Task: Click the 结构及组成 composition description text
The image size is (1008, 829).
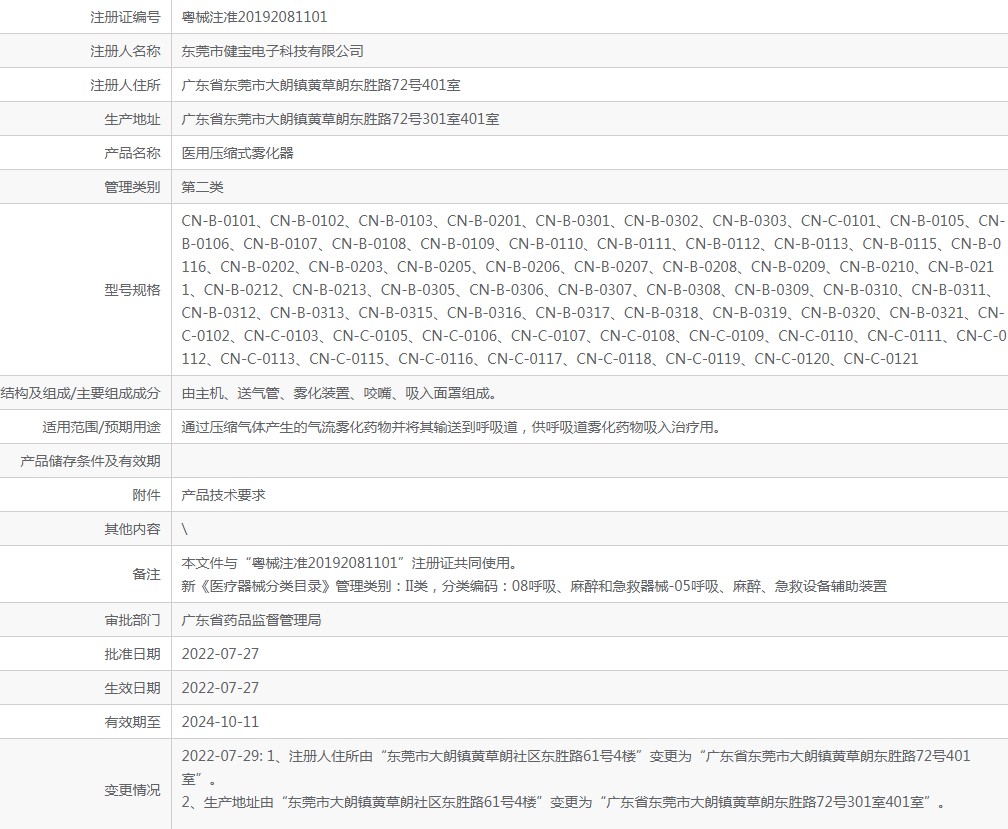Action: [339, 393]
